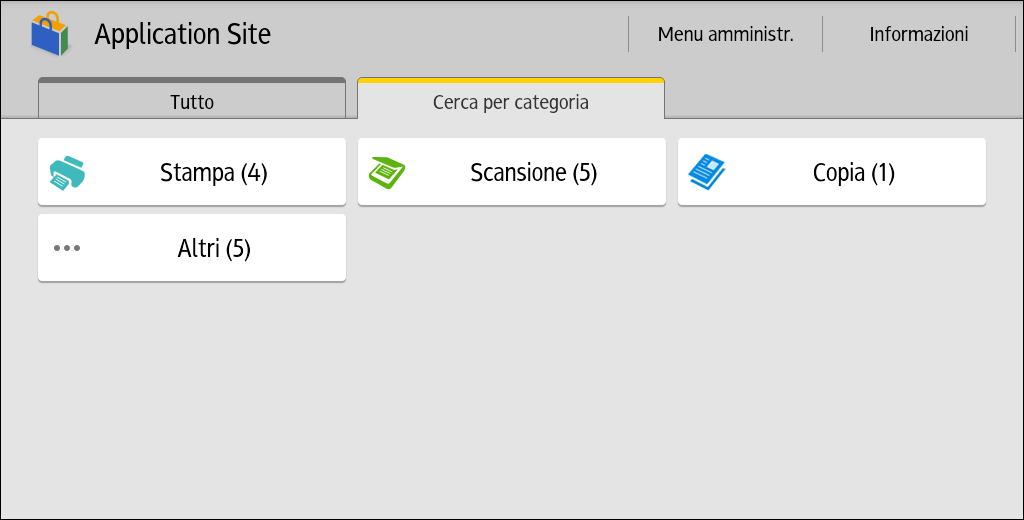Open the Stampa category label
This screenshot has height=520, width=1024.
pyautogui.click(x=197, y=173)
